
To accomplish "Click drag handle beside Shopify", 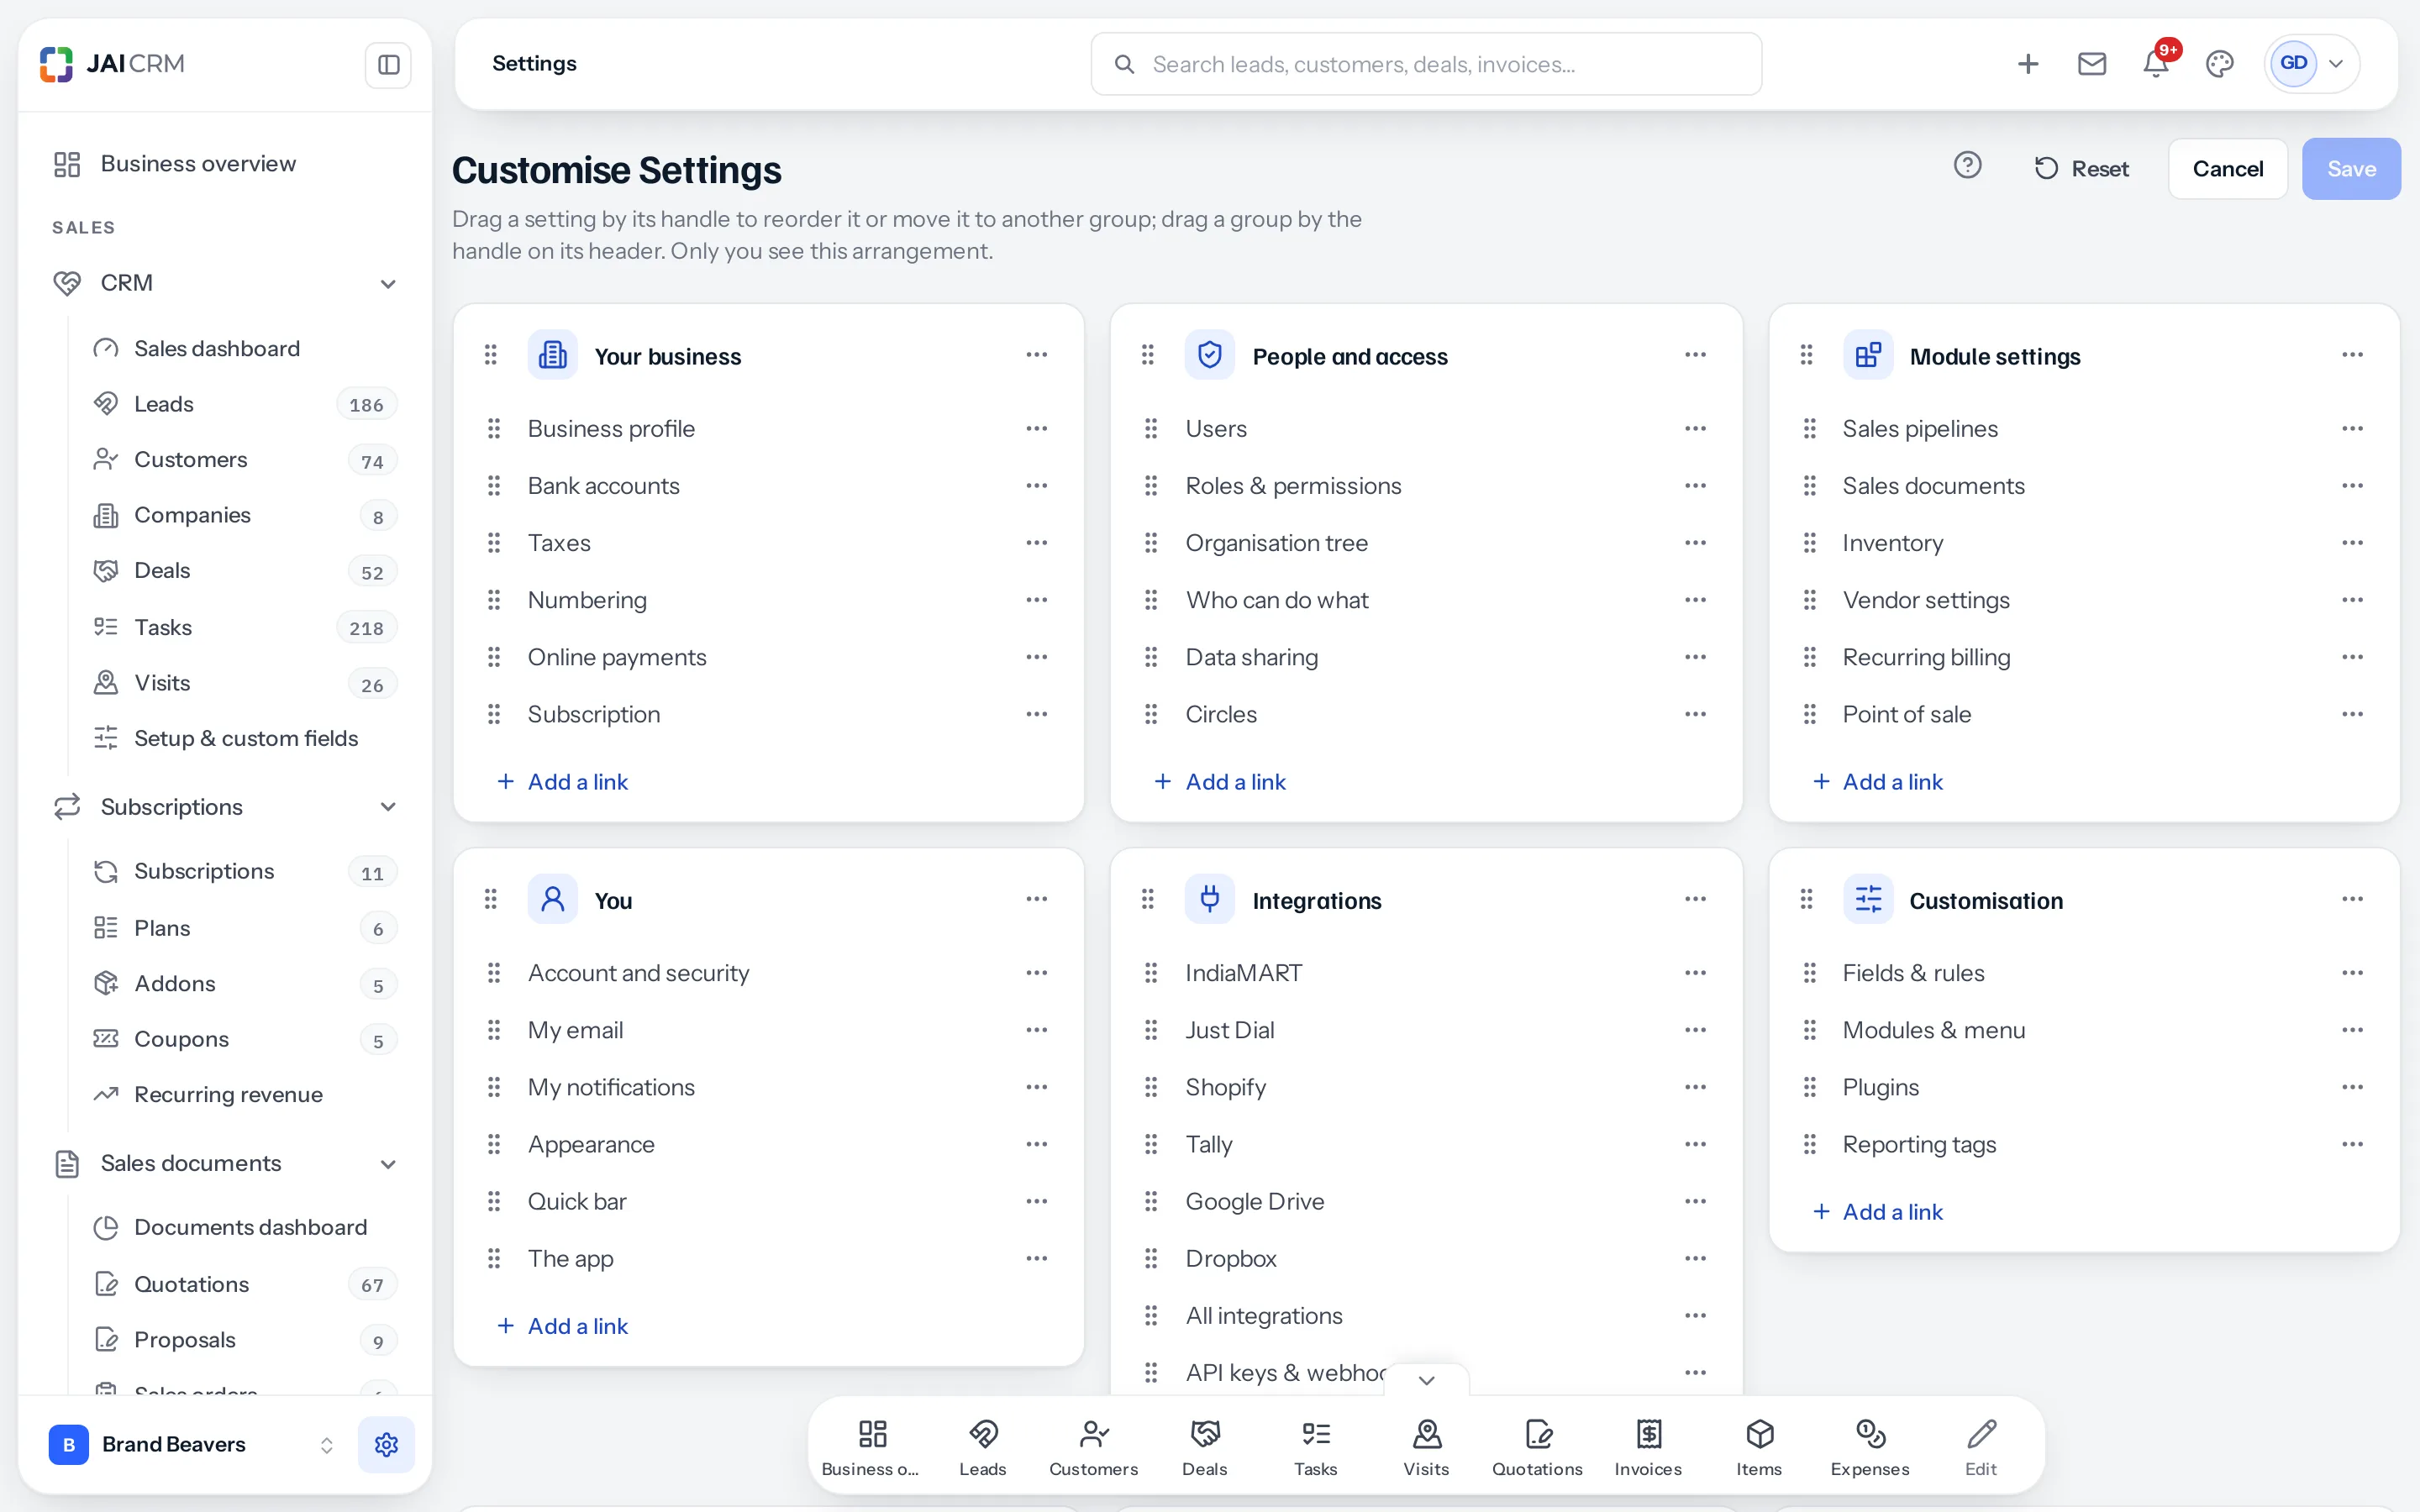I will (1151, 1087).
